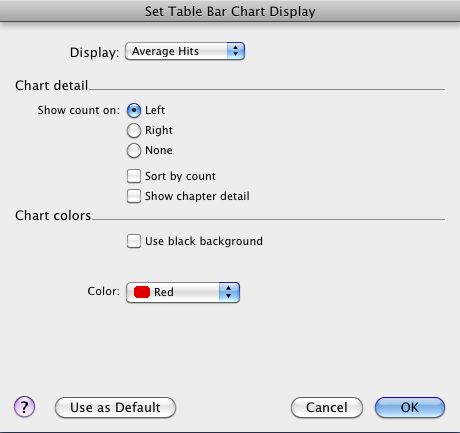The image size is (460, 433).
Task: Click the Display popup's blue arrow stepper
Action: (x=236, y=51)
